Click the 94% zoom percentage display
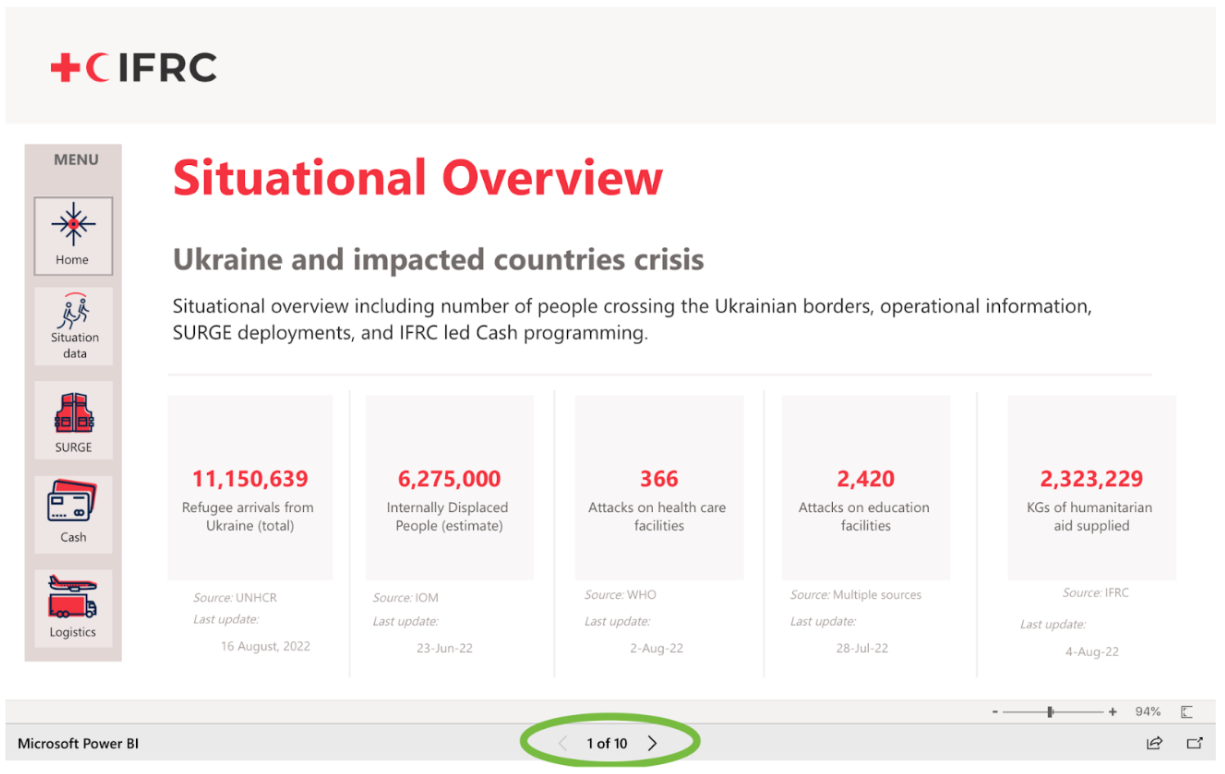The image size is (1225, 774). pyautogui.click(x=1146, y=711)
